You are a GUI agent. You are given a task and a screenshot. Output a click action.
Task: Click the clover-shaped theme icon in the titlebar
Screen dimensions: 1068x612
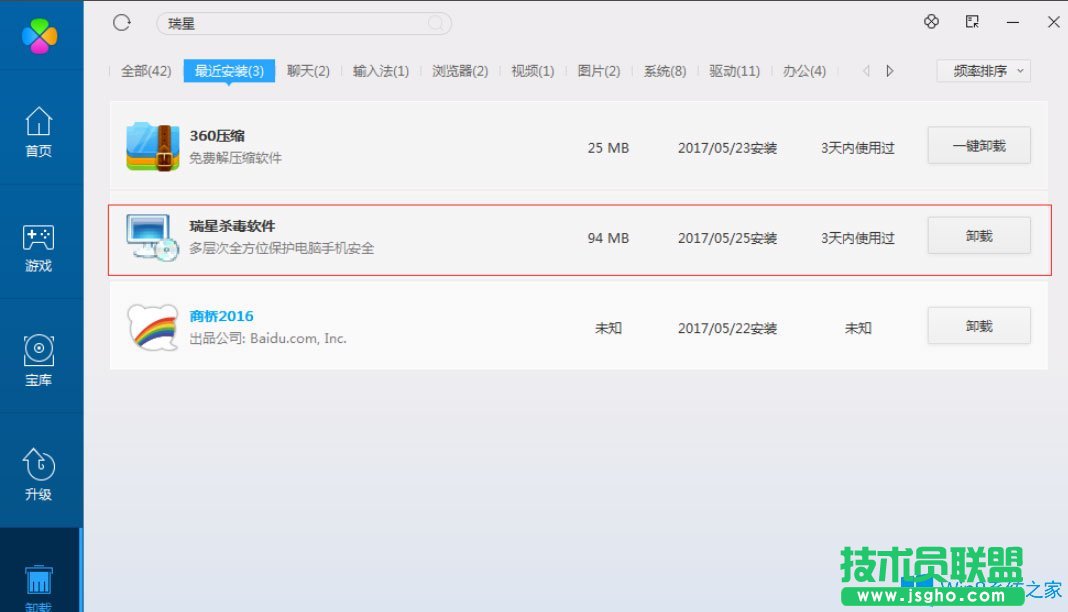click(931, 21)
